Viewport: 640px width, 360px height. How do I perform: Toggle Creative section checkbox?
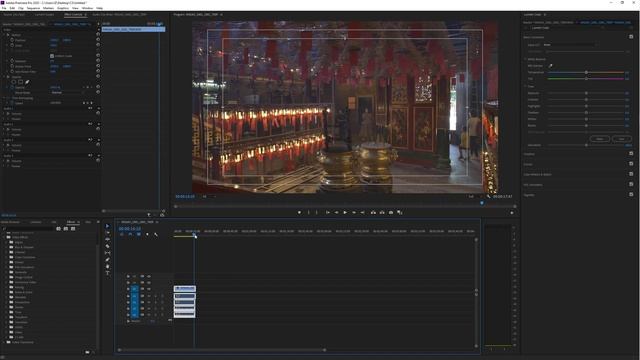pos(631,153)
